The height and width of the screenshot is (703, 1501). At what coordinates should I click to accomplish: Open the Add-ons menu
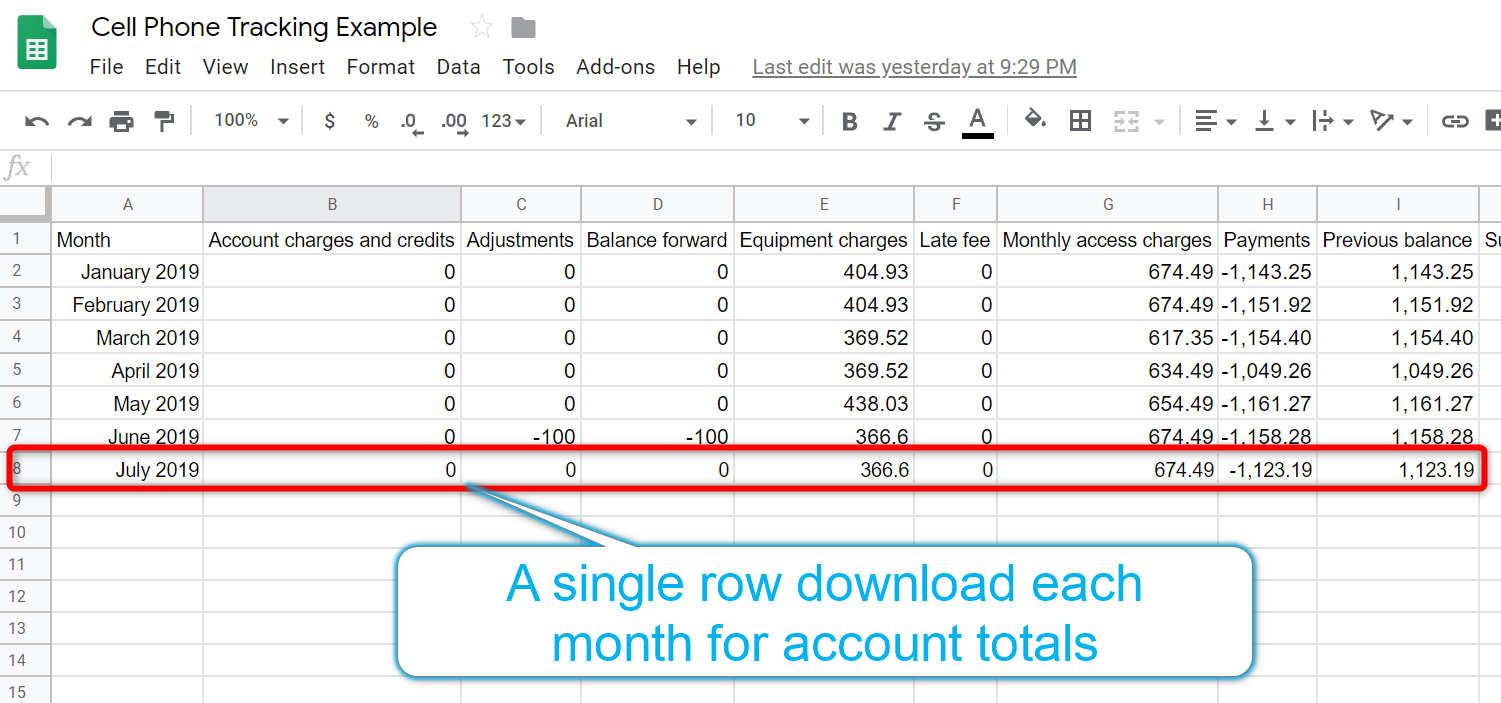tap(615, 66)
